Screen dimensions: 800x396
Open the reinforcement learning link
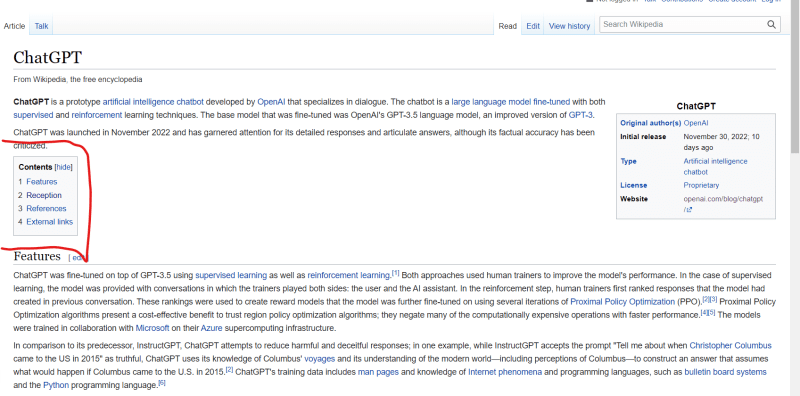[348, 275]
